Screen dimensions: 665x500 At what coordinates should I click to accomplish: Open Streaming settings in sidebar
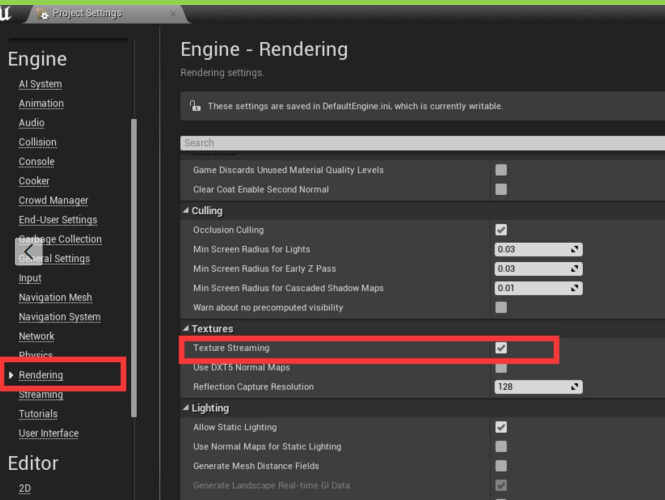41,394
